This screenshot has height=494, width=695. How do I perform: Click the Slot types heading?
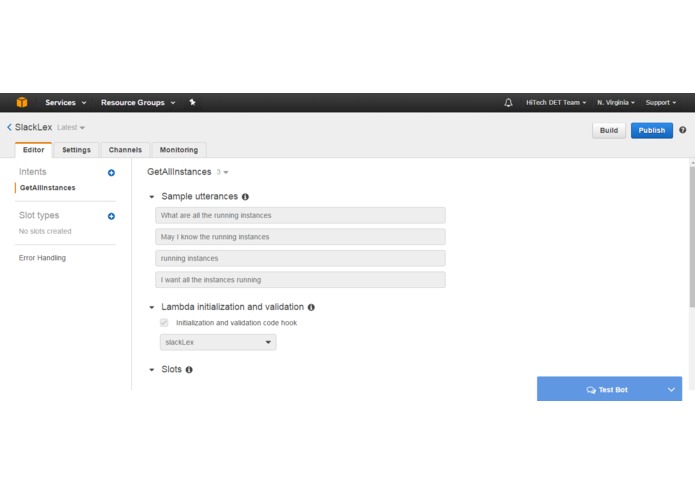coord(39,215)
